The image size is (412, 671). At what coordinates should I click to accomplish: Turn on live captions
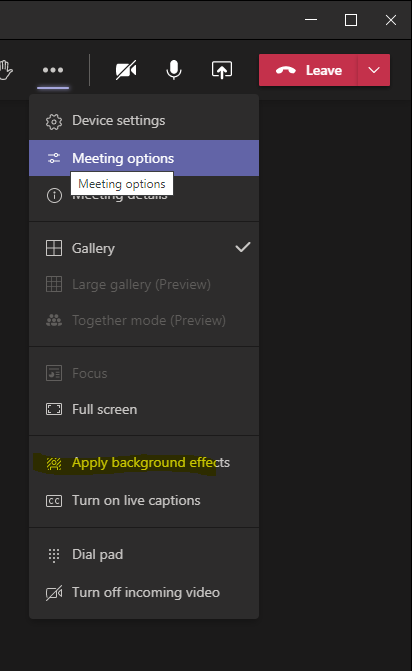pyautogui.click(x=144, y=500)
